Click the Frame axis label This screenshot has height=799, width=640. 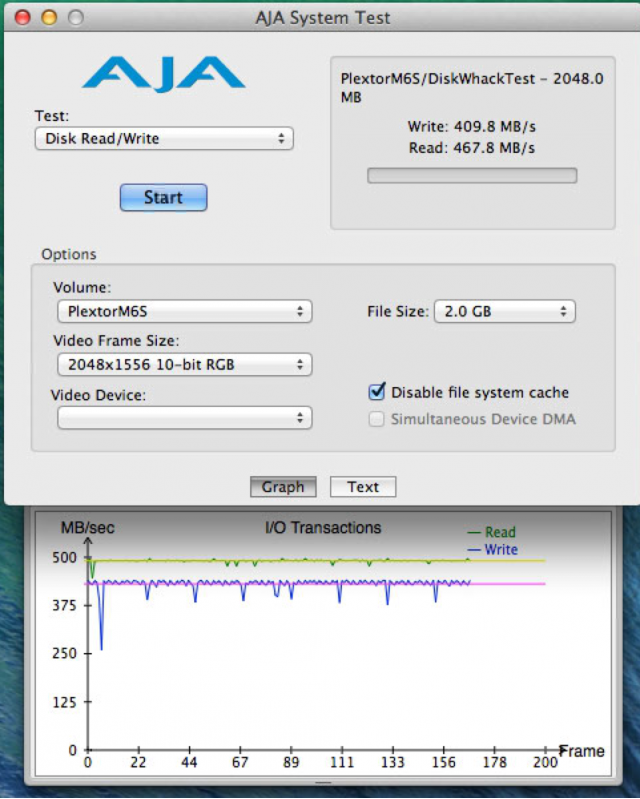[582, 751]
